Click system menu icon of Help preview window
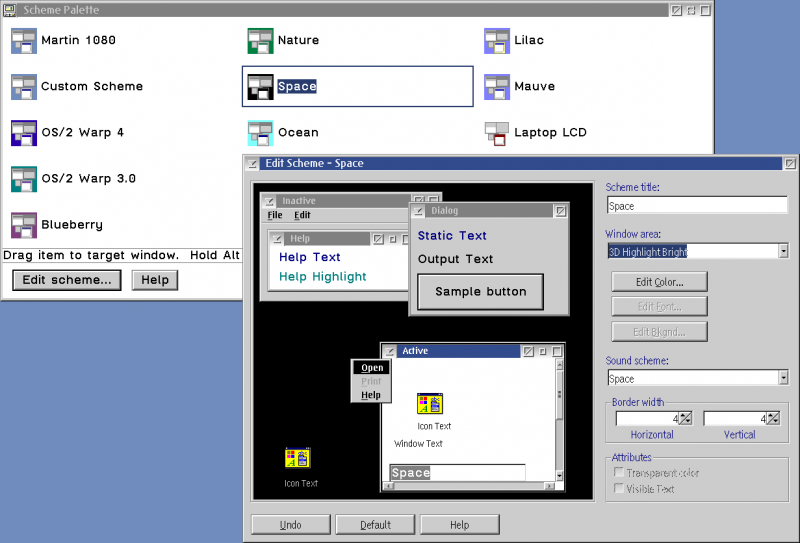The height and width of the screenshot is (543, 800). pos(277,239)
